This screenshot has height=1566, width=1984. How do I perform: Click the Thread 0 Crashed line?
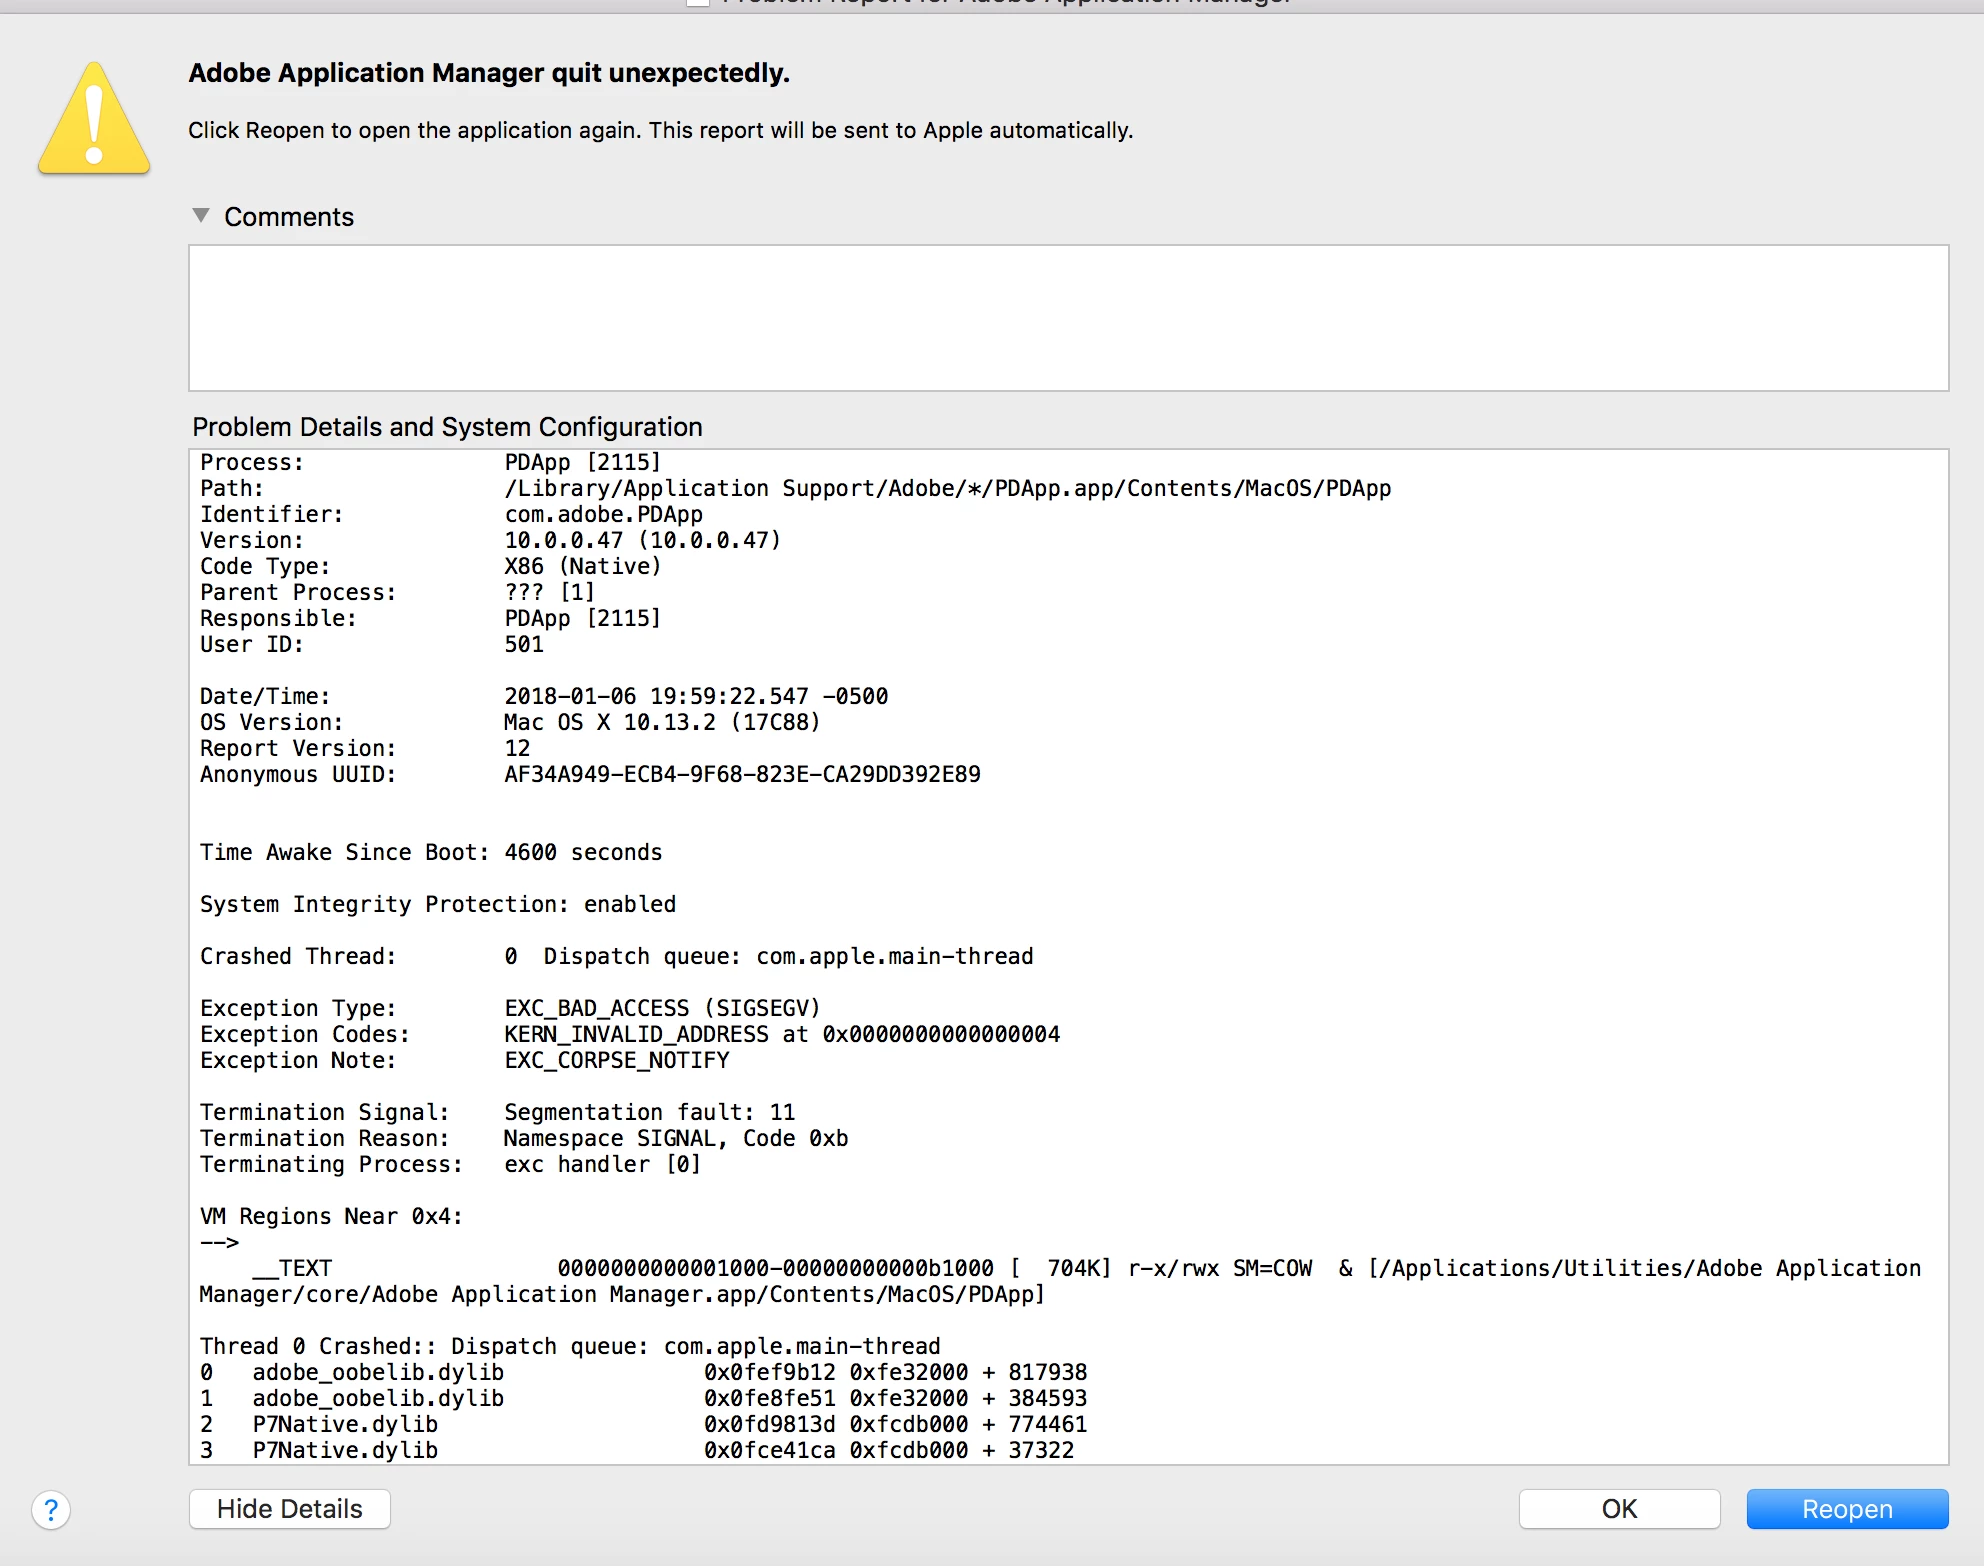click(x=569, y=1346)
